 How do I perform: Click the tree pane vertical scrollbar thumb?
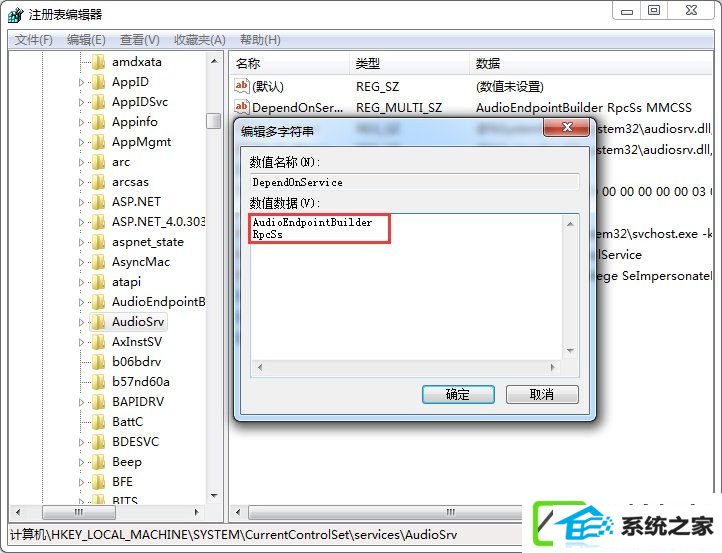(x=214, y=121)
